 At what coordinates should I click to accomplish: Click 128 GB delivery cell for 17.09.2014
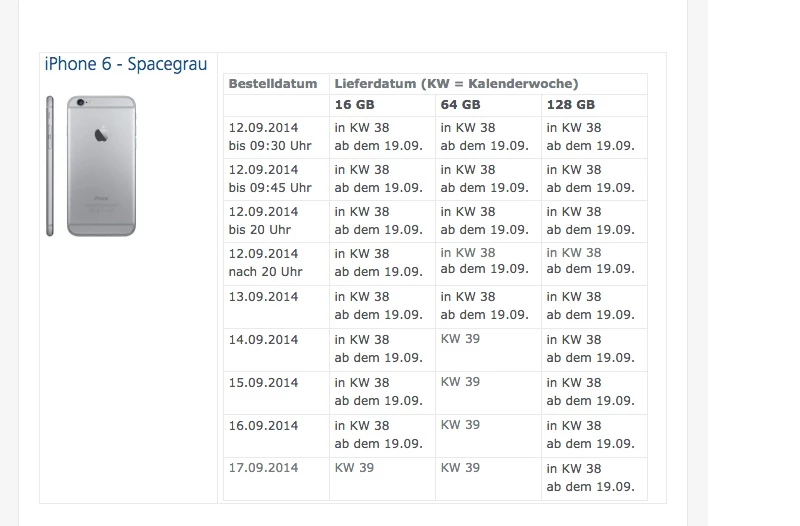pyautogui.click(x=594, y=479)
